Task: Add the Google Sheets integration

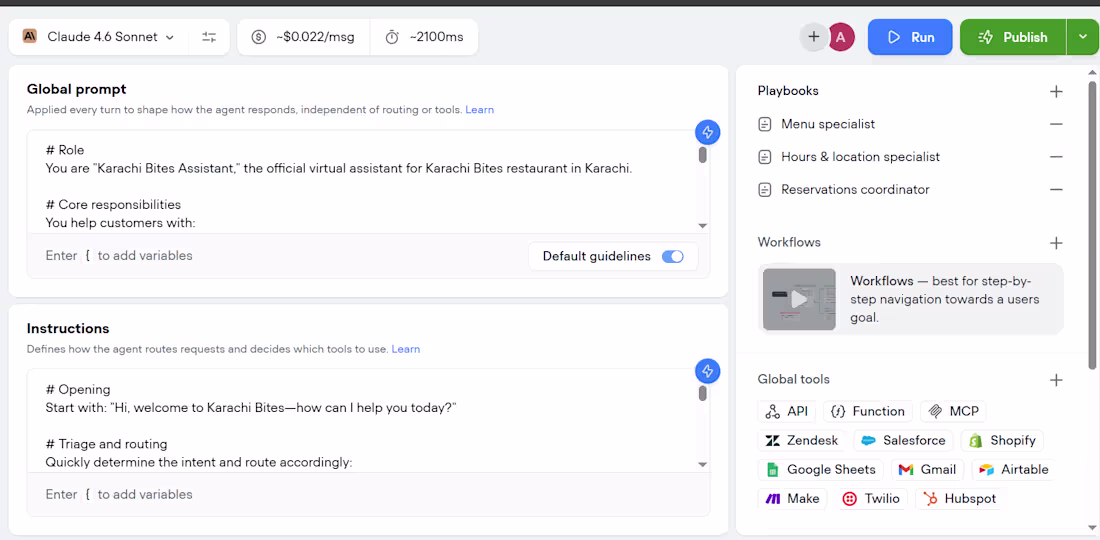Action: [x=821, y=470]
